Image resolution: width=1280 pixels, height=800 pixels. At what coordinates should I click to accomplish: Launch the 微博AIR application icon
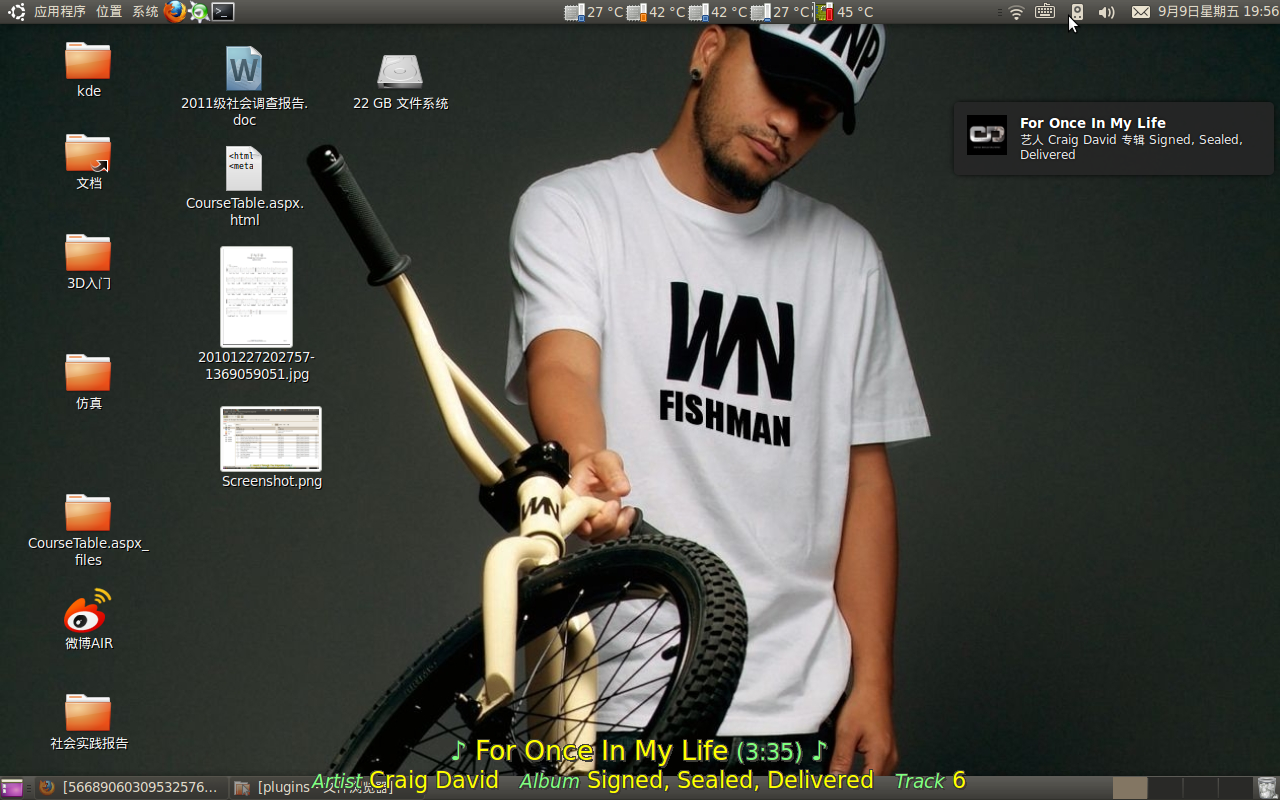click(x=88, y=611)
